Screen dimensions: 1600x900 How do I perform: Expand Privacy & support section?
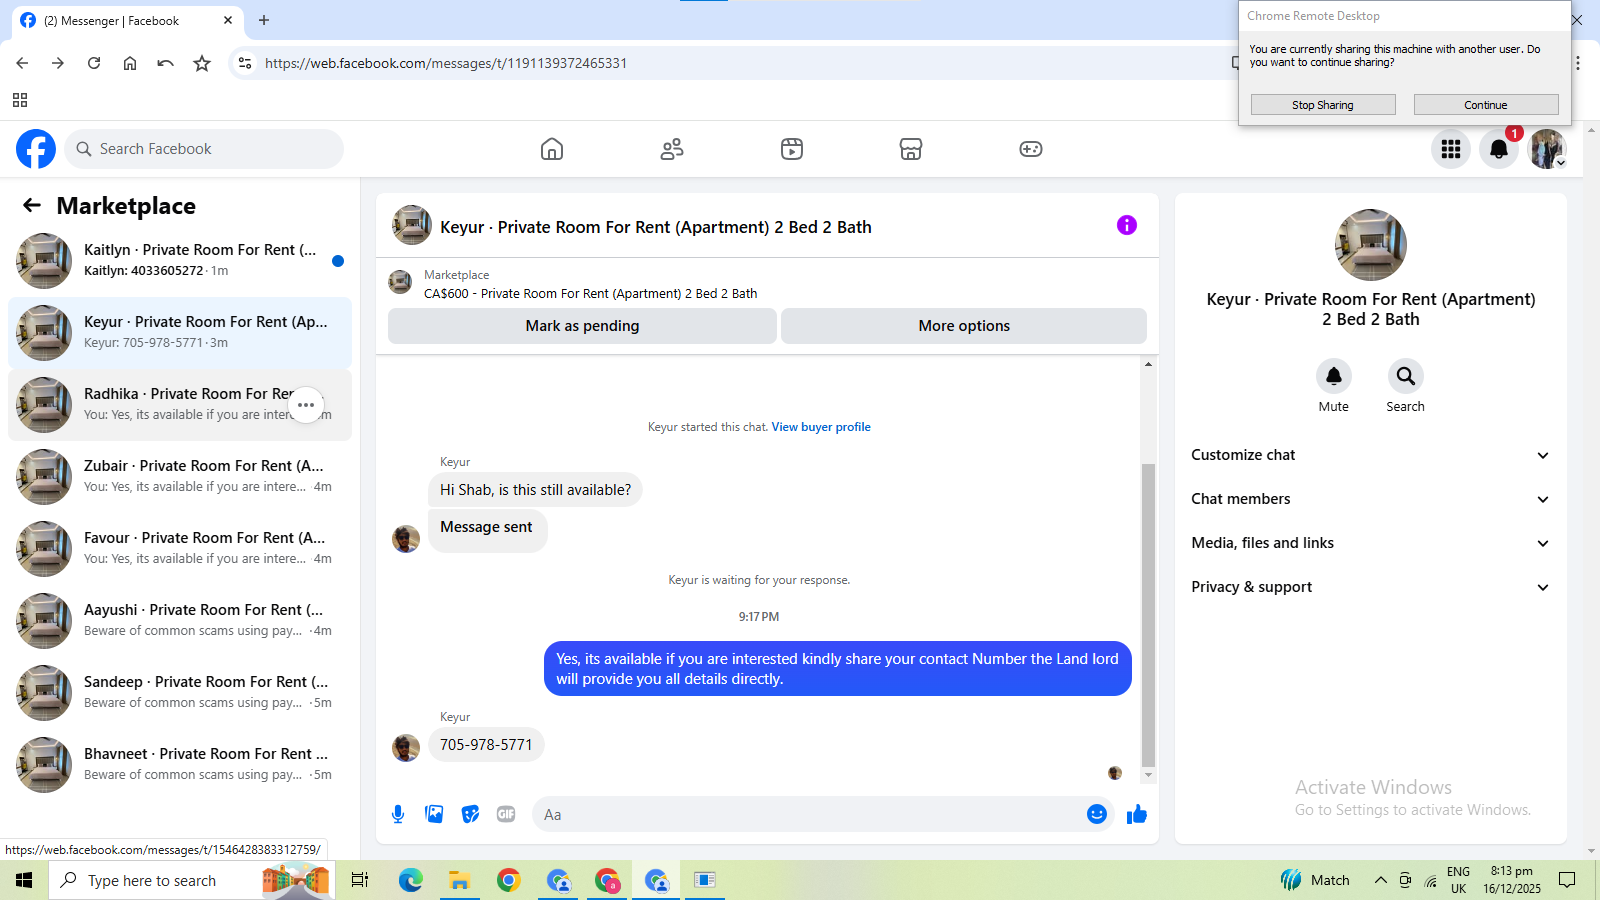(x=1369, y=587)
